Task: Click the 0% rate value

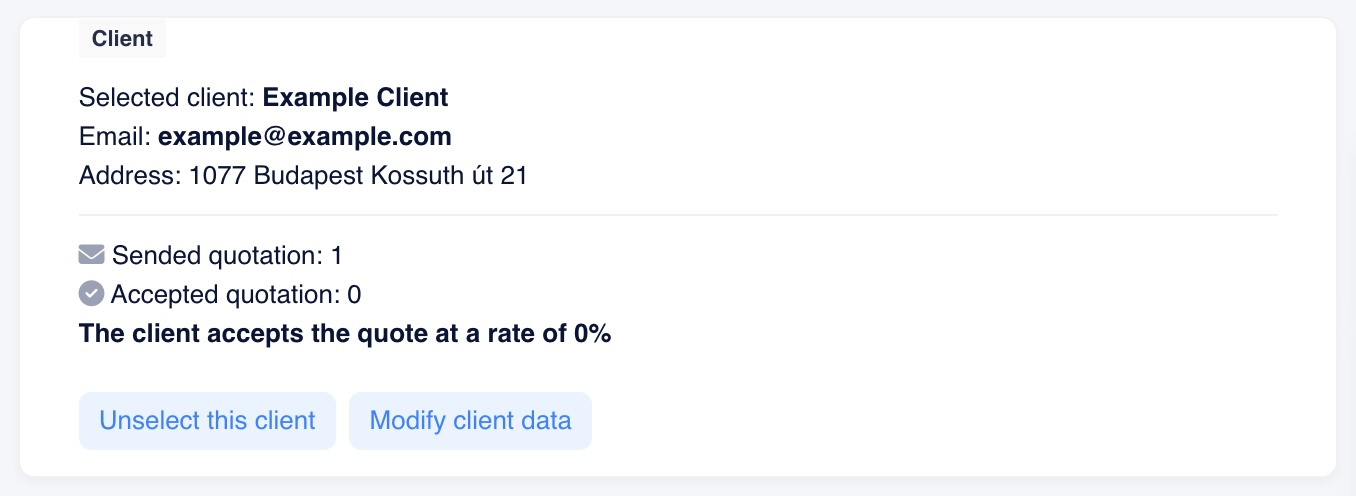Action: click(x=592, y=333)
